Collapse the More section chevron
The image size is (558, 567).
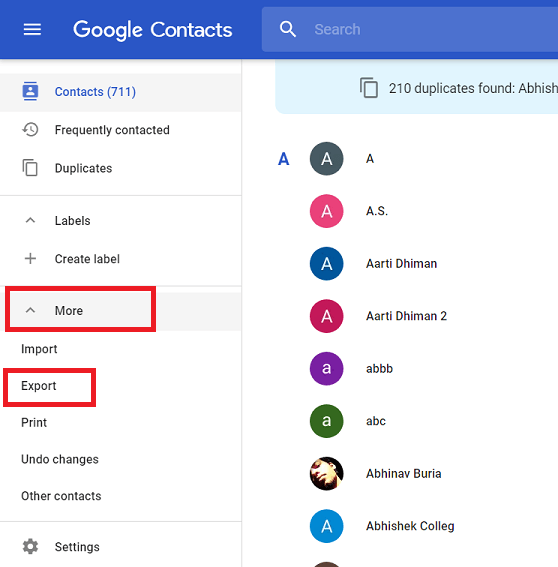click(x=30, y=310)
